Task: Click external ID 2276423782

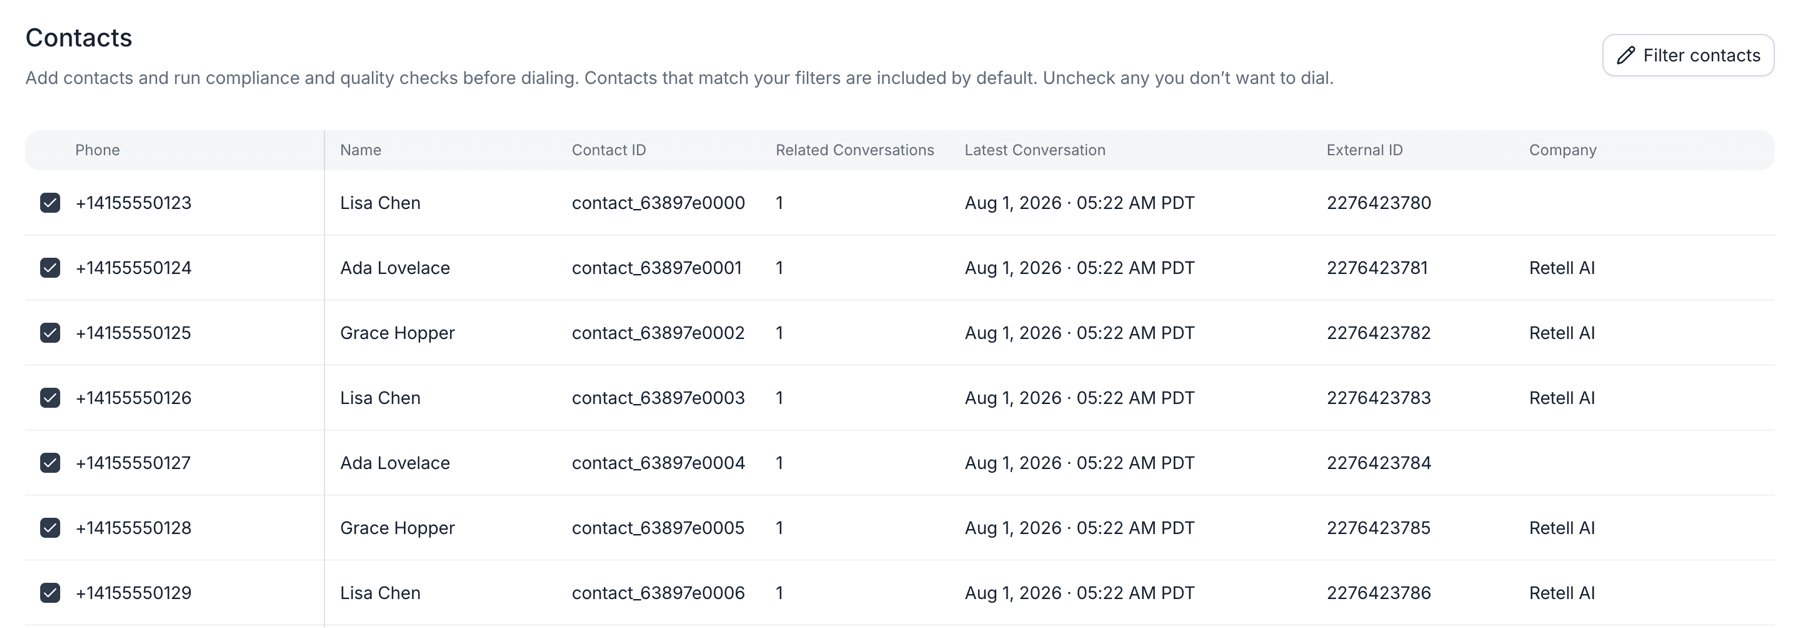Action: pyautogui.click(x=1379, y=333)
